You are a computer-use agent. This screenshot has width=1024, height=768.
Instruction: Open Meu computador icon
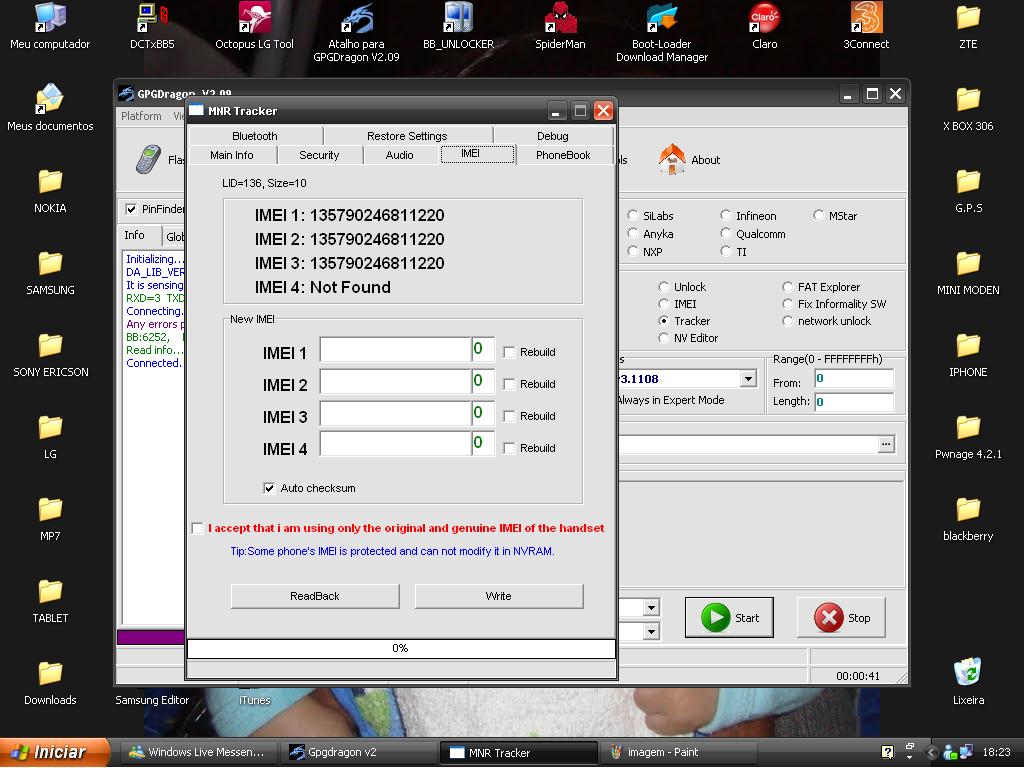(50, 26)
